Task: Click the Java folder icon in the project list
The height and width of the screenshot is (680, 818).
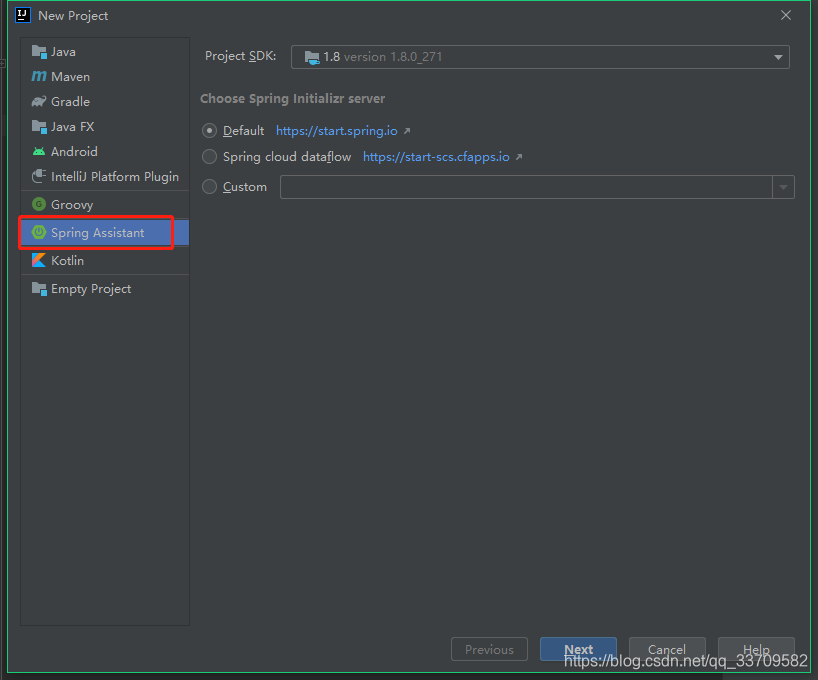Action: point(39,52)
